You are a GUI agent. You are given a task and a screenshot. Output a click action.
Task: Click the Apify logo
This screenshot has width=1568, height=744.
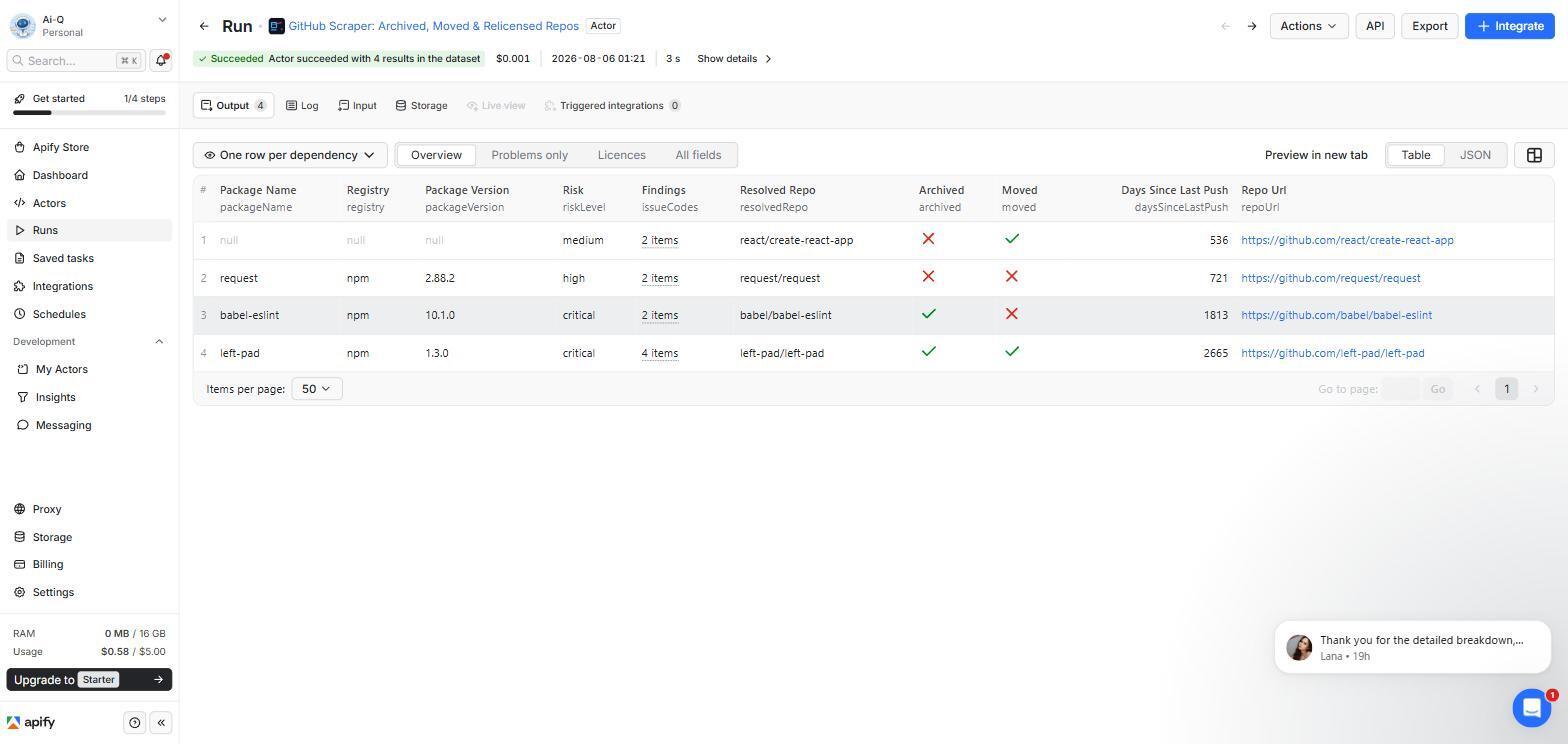[31, 723]
